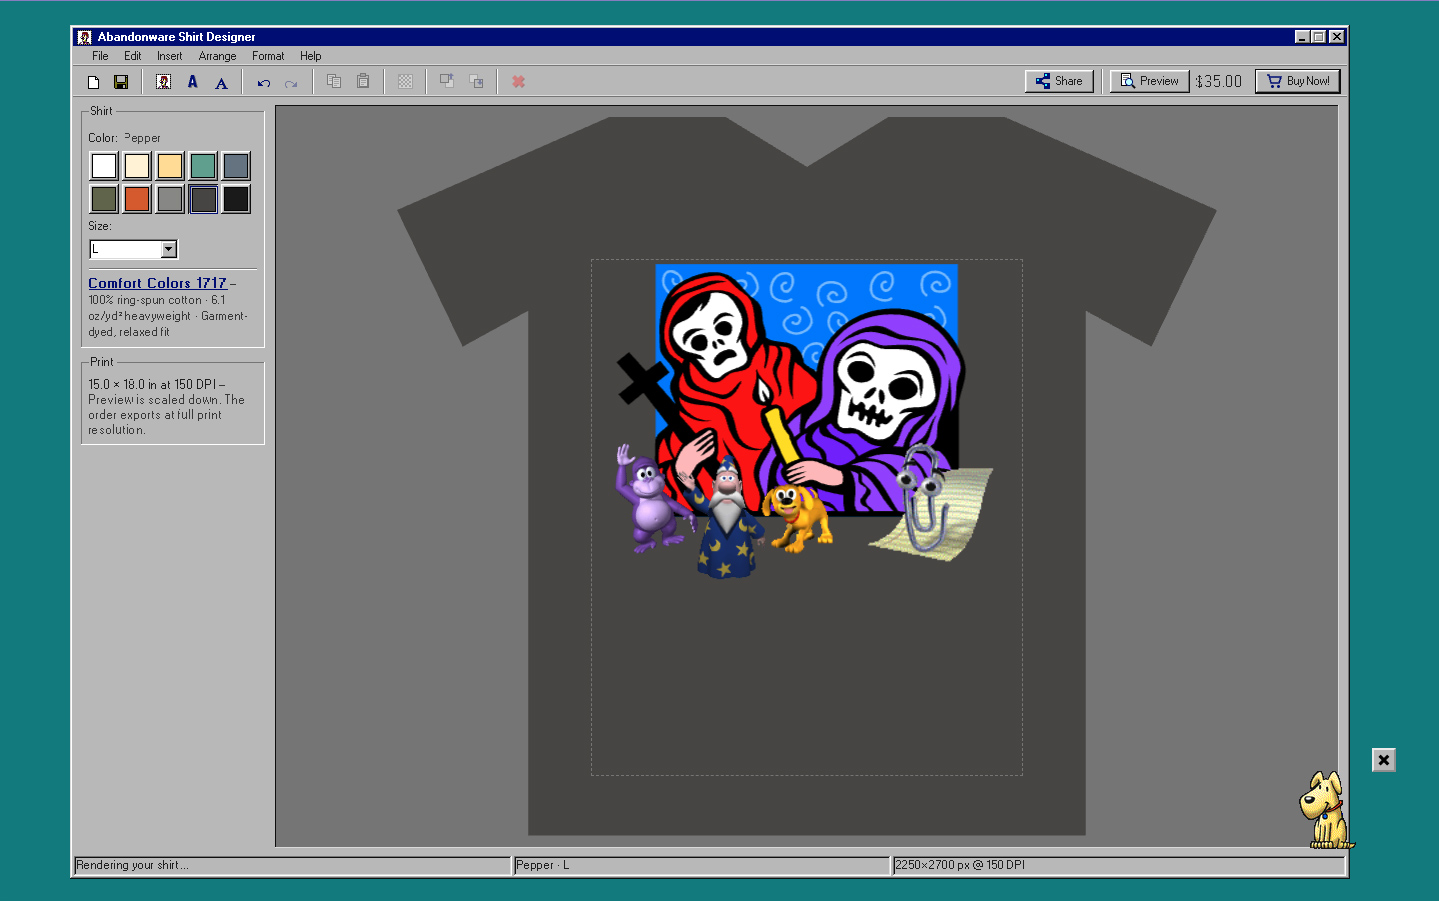The width and height of the screenshot is (1439, 901).
Task: Click the serif text A icon
Action: click(x=221, y=82)
